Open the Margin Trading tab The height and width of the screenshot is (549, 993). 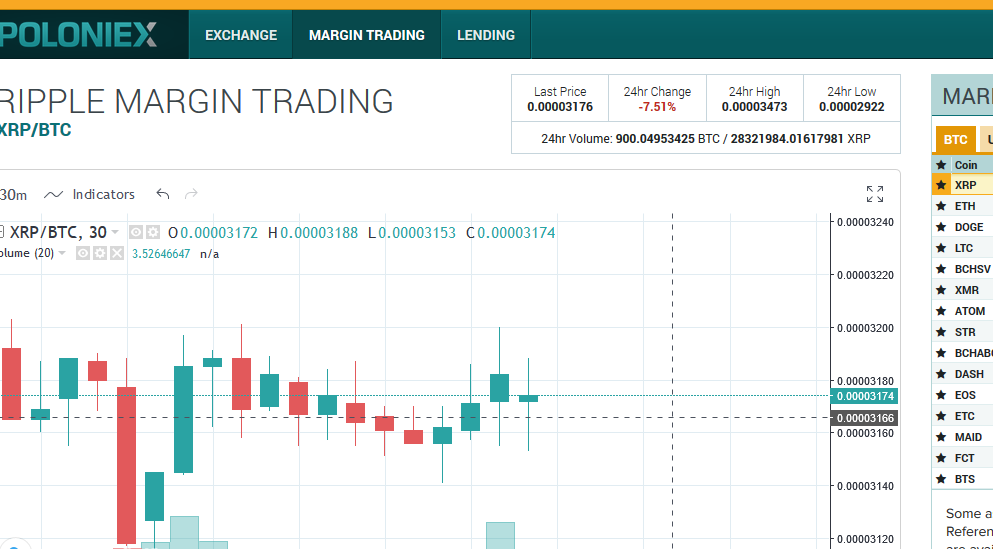coord(367,35)
